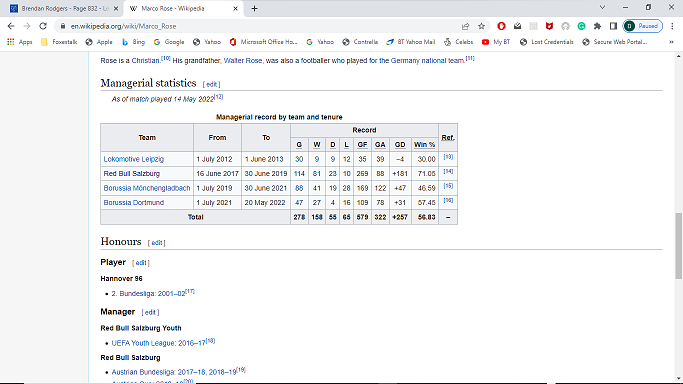This screenshot has height=384, width=683.
Task: Open the Paused profile button
Action: coord(643,26)
